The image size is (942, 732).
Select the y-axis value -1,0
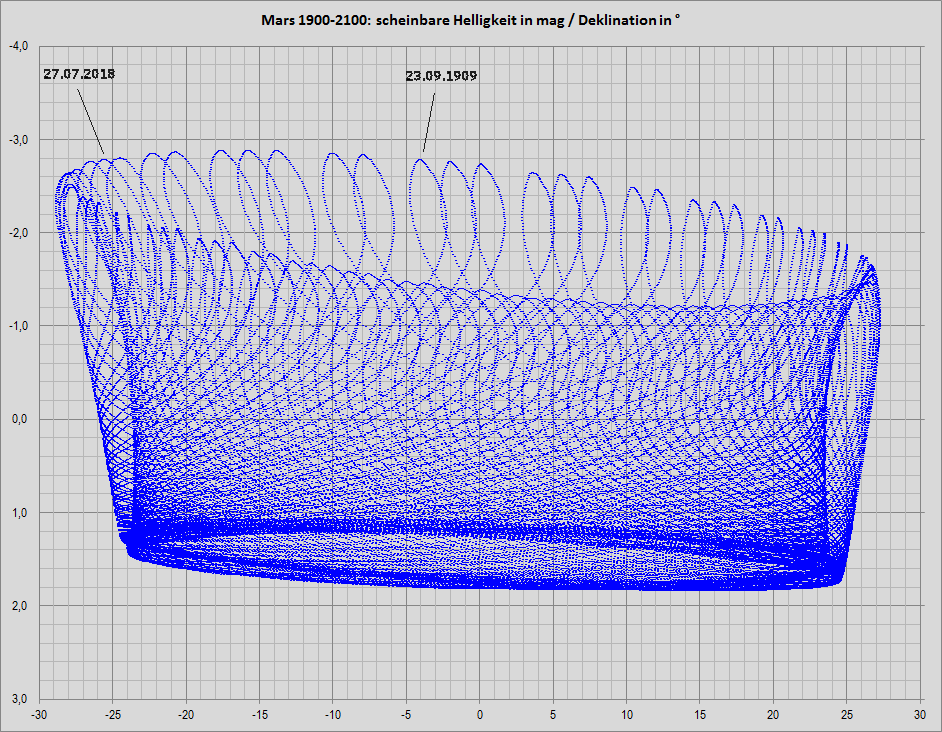pos(20,326)
